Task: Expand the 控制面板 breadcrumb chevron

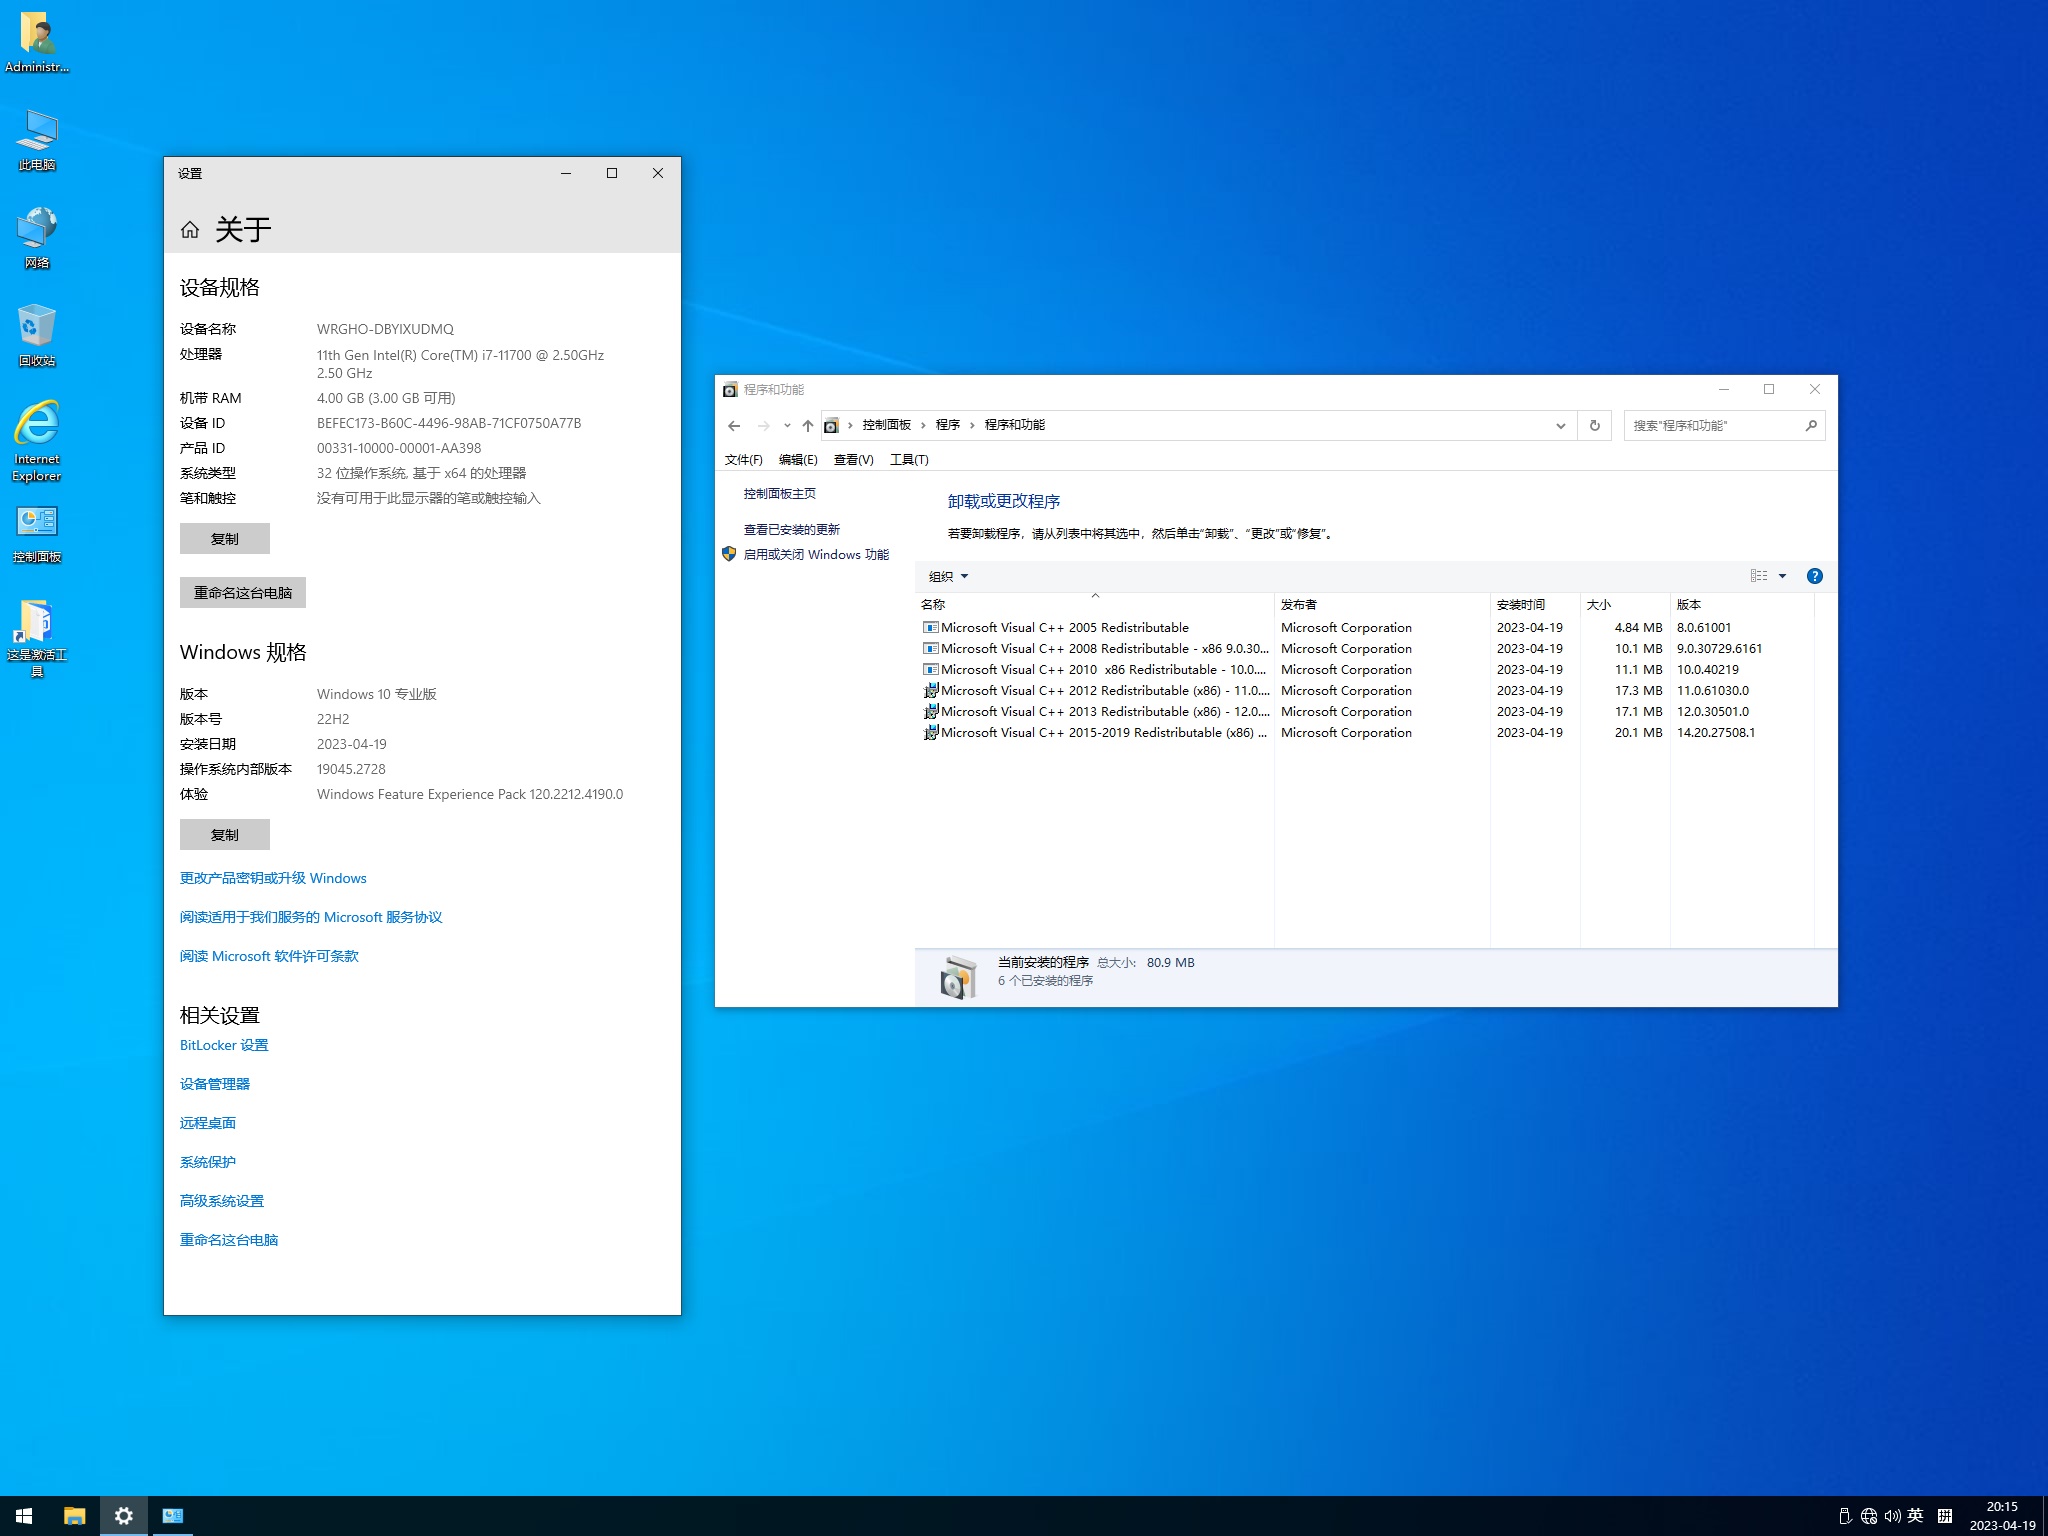Action: coord(923,425)
